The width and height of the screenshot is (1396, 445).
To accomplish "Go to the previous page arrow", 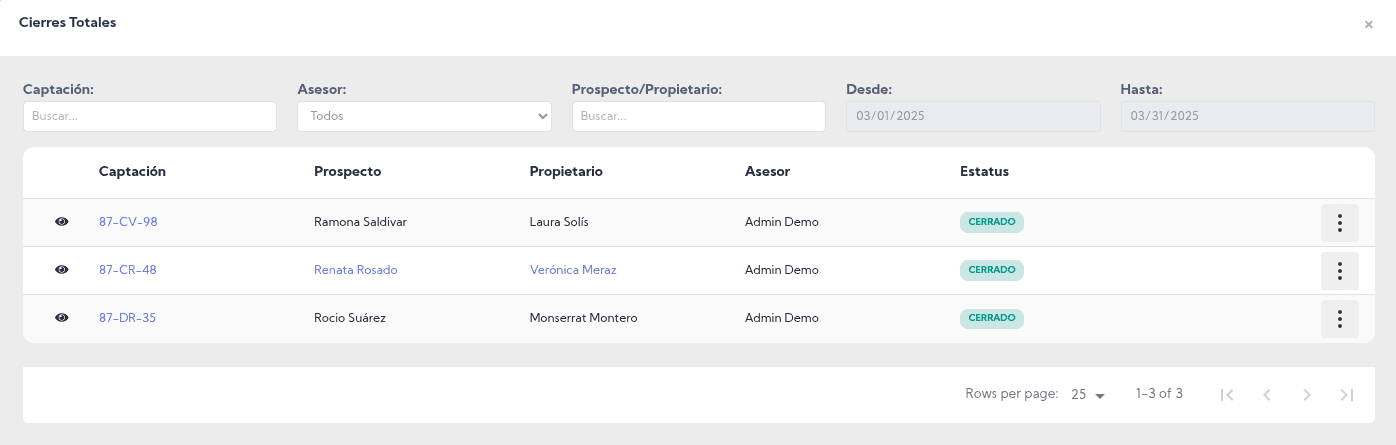I will coord(1267,395).
